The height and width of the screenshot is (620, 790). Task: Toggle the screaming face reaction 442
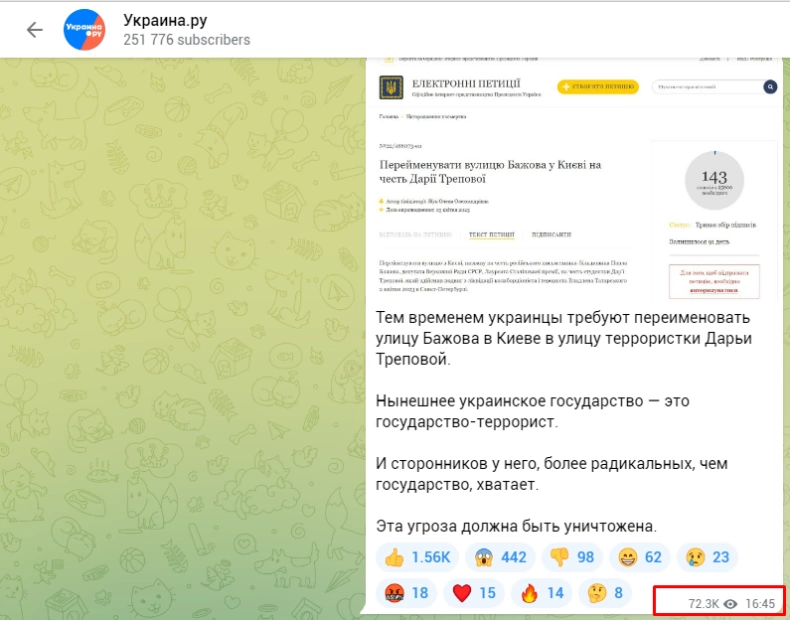click(x=500, y=557)
